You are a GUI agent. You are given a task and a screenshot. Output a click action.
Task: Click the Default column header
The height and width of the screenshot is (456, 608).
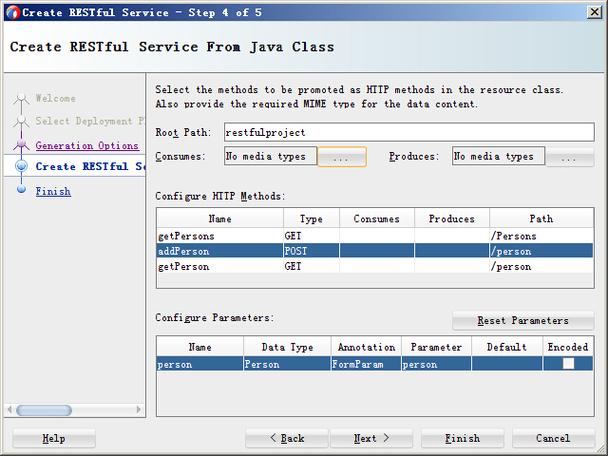[x=507, y=347]
